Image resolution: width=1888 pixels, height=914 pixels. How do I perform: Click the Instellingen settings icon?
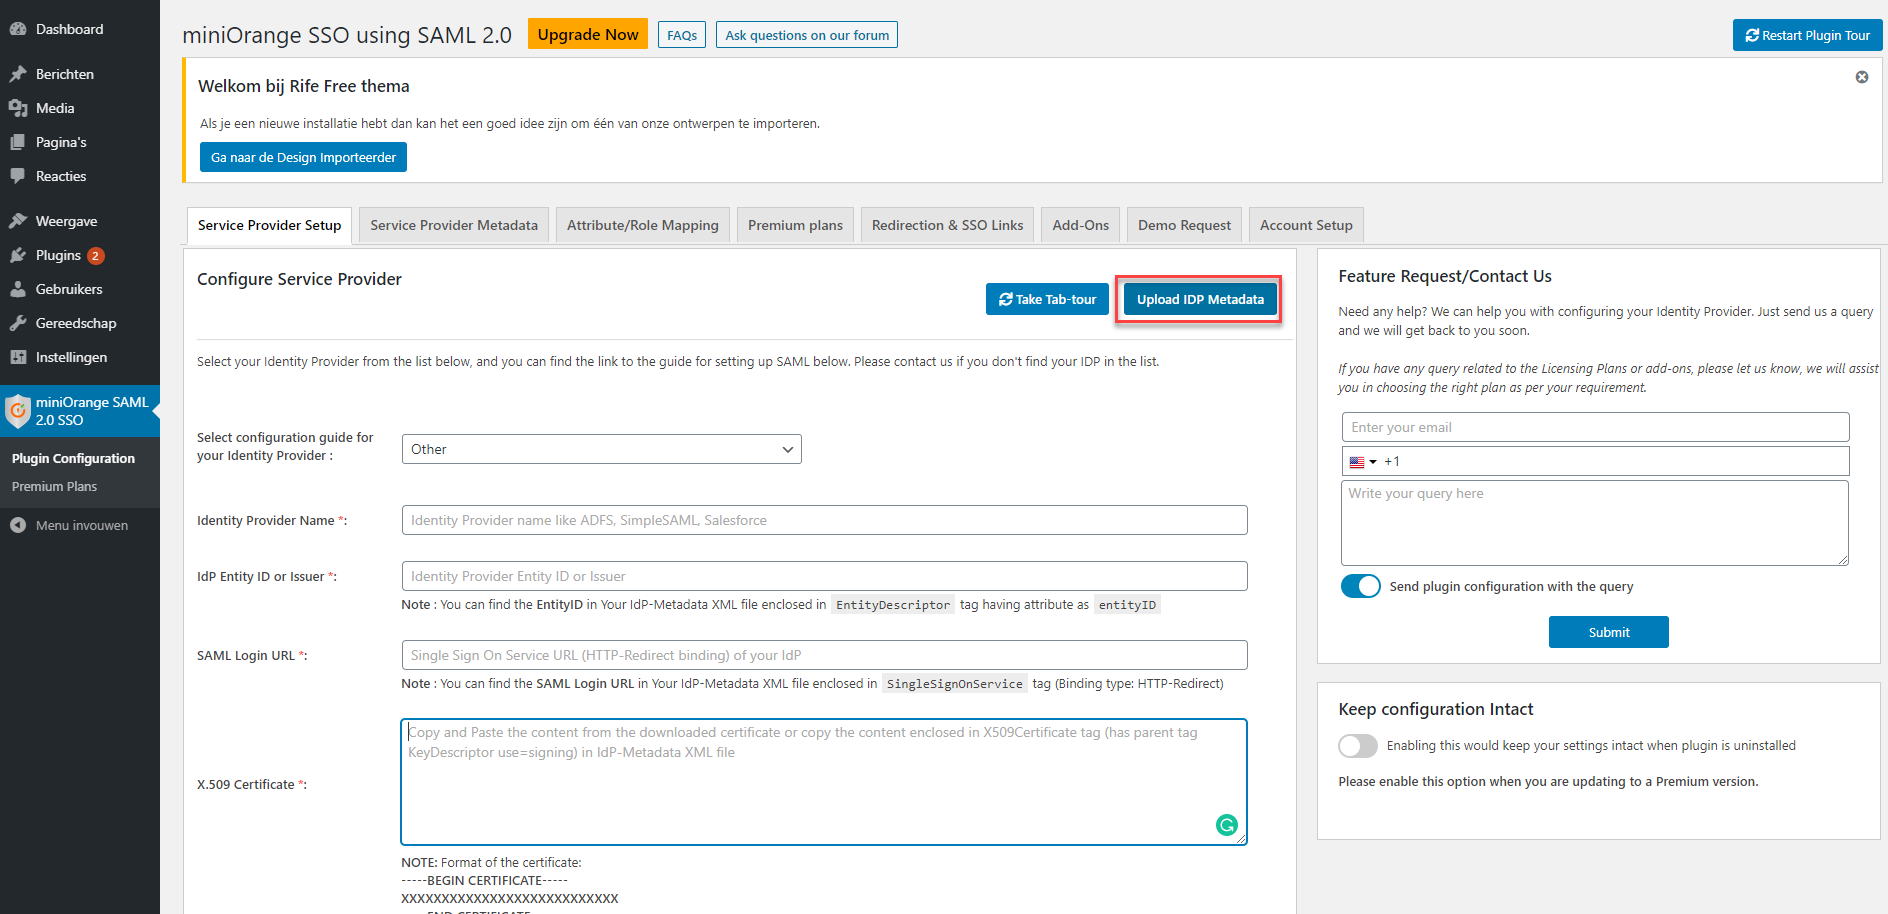[x=18, y=357]
